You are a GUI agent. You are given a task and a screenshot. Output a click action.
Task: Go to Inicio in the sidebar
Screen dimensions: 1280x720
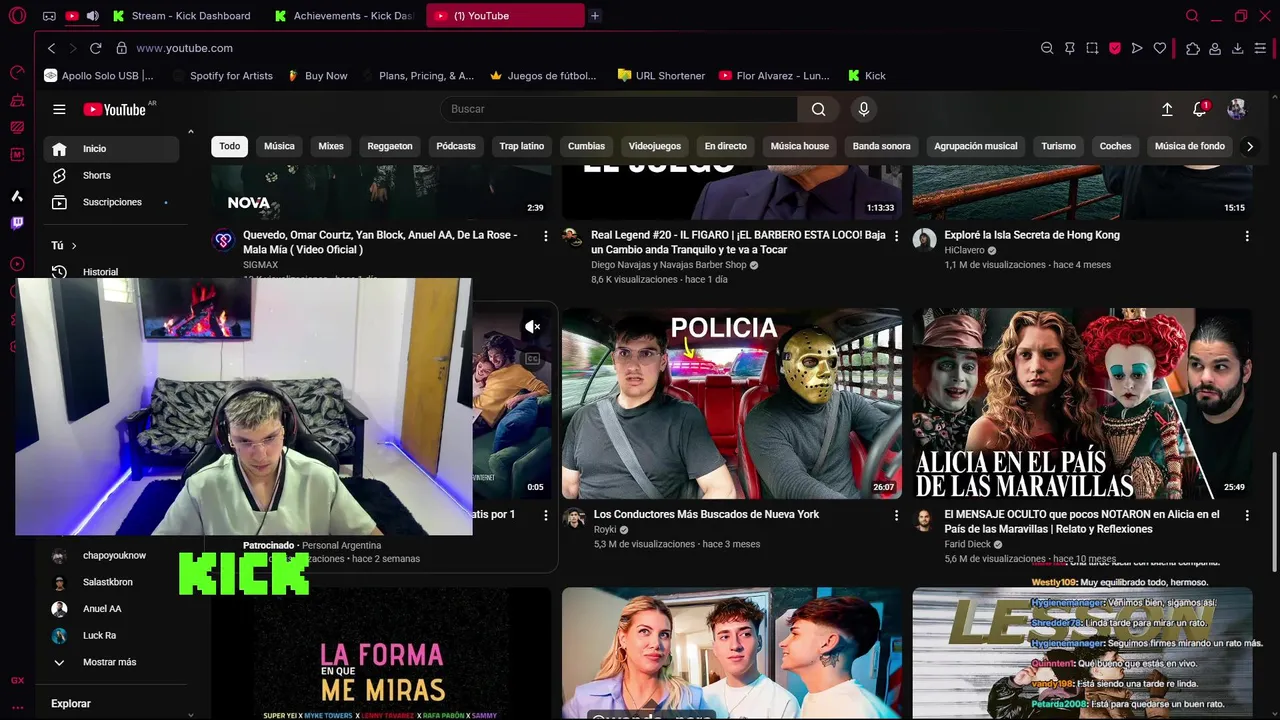coord(111,149)
